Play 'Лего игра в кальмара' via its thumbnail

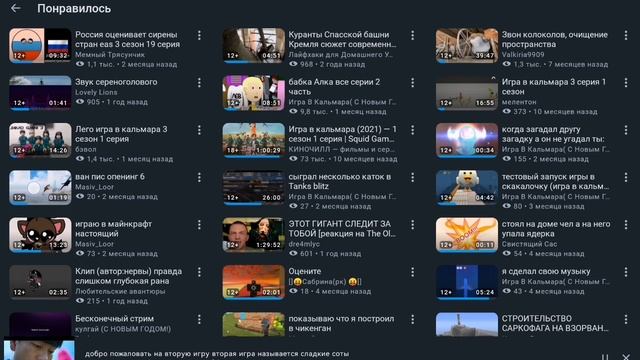pyautogui.click(x=40, y=140)
